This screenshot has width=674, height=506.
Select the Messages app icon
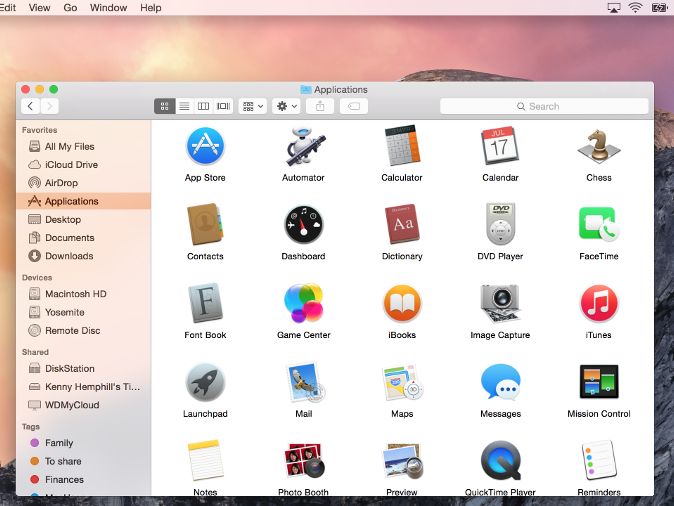pos(501,382)
